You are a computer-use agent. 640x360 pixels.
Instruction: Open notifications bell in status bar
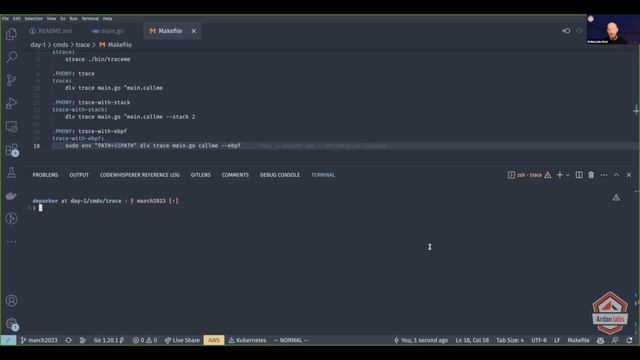629,340
